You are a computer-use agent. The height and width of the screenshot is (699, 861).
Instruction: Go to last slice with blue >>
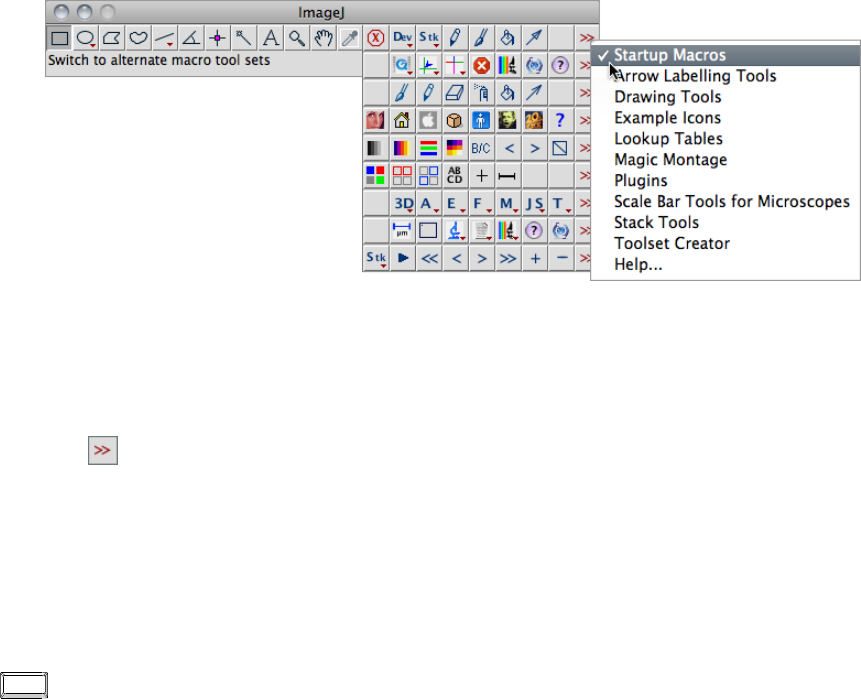pos(507,258)
